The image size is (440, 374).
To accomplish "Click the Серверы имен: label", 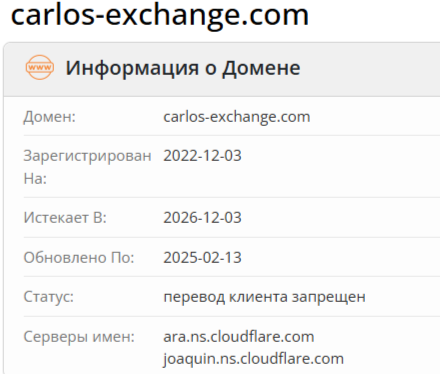I will (79, 337).
